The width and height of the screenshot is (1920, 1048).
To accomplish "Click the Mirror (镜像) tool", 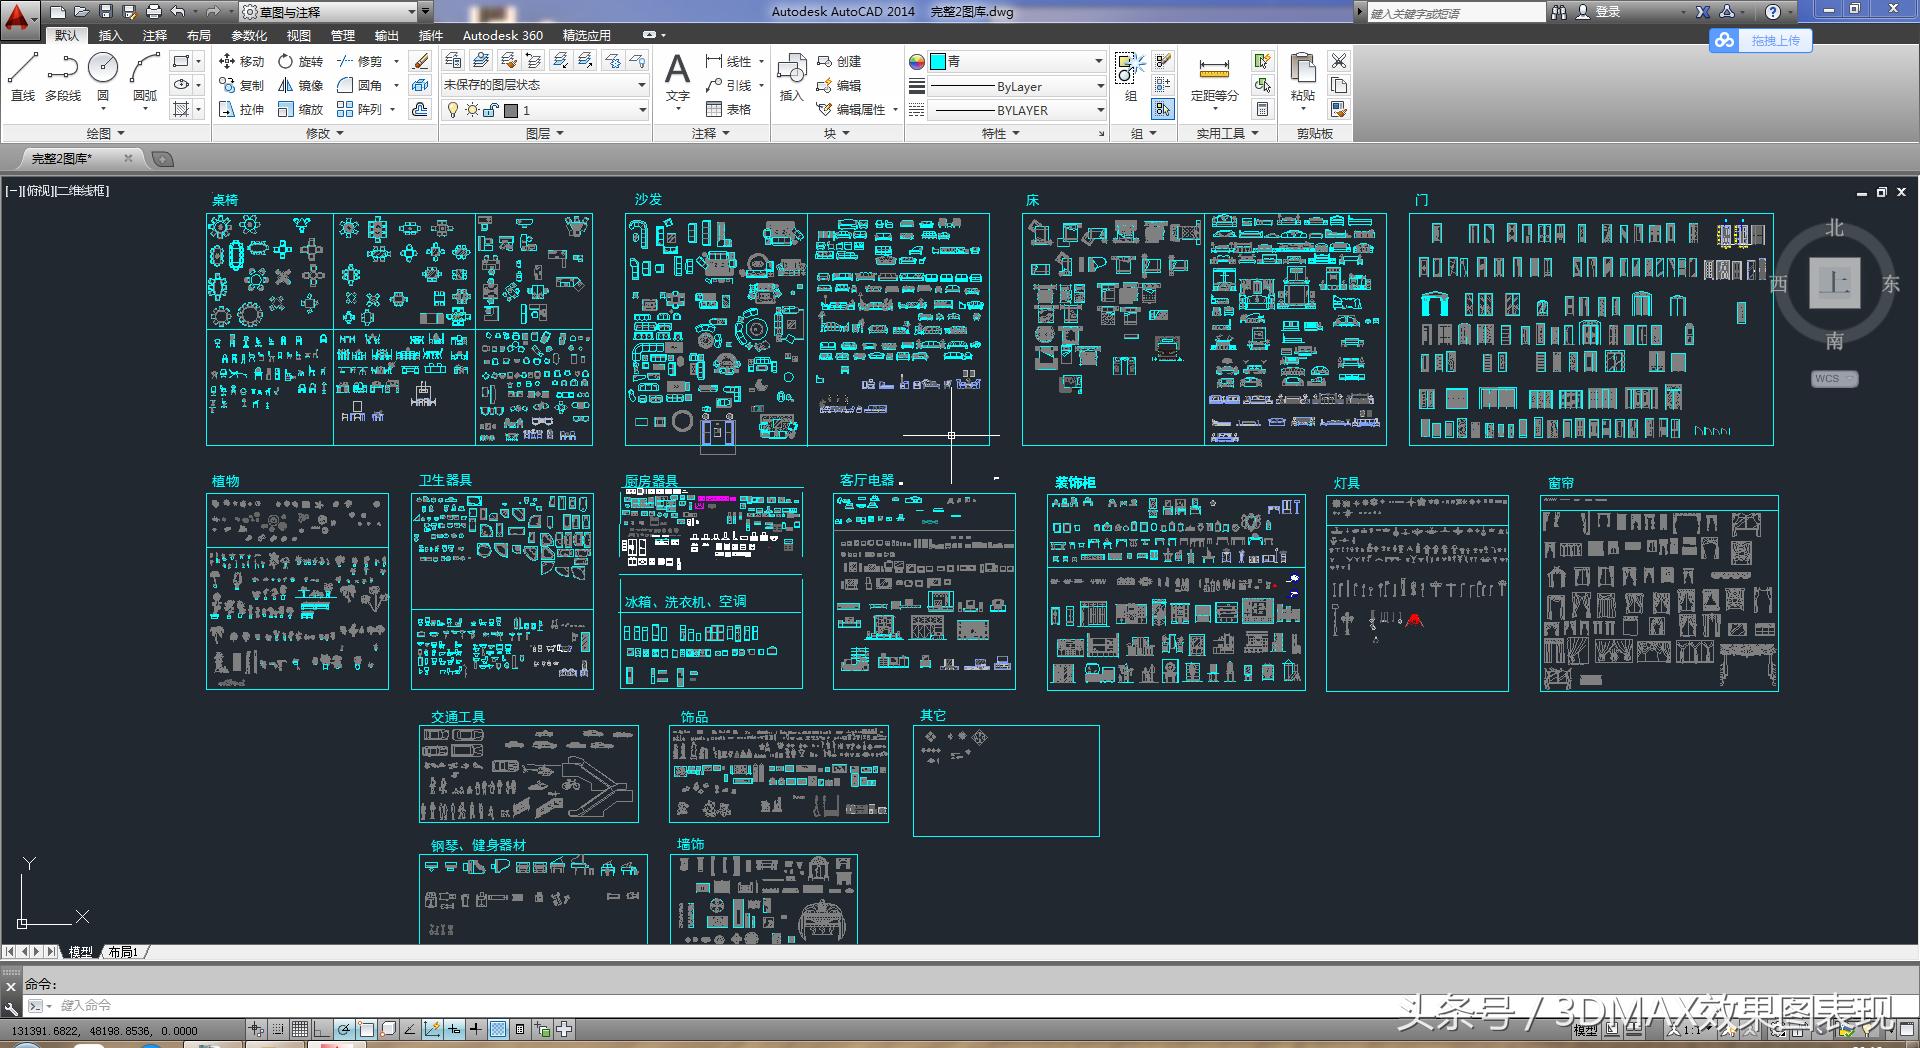I will coord(300,86).
